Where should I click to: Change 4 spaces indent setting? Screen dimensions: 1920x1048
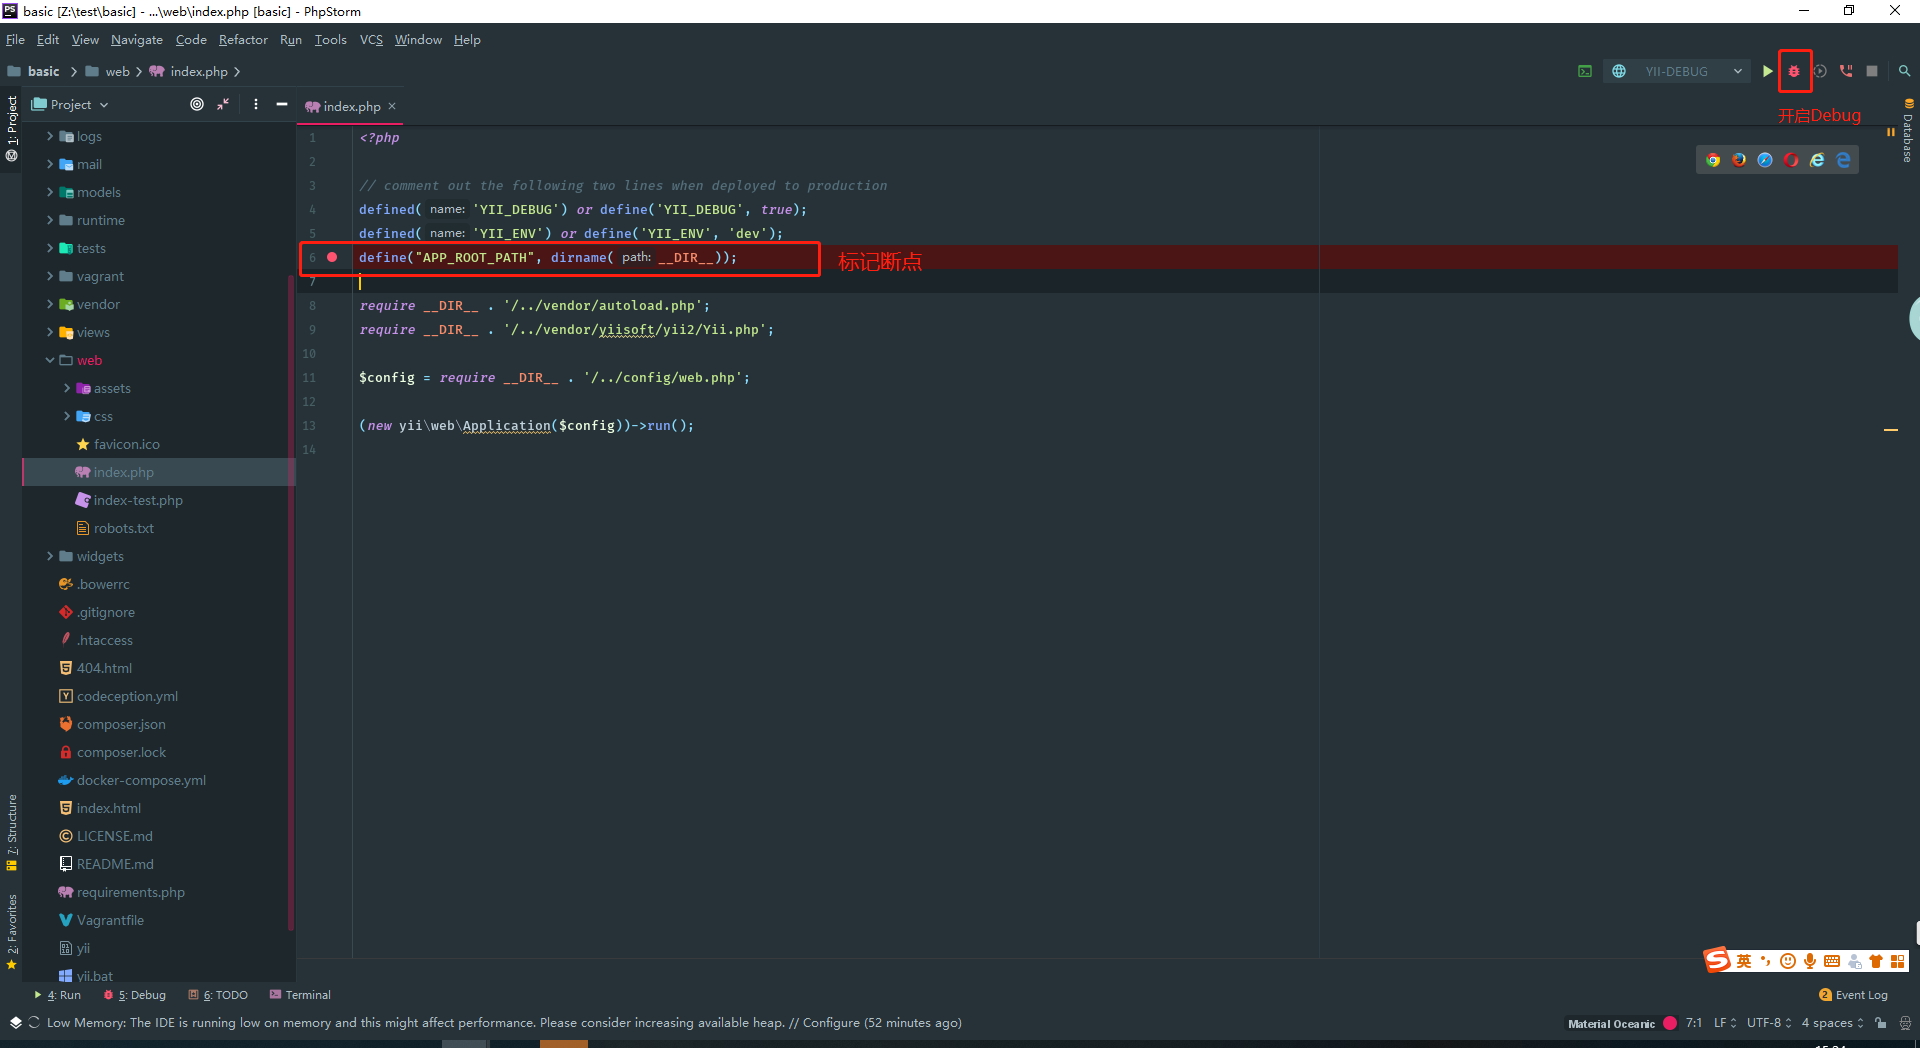pos(1832,1023)
